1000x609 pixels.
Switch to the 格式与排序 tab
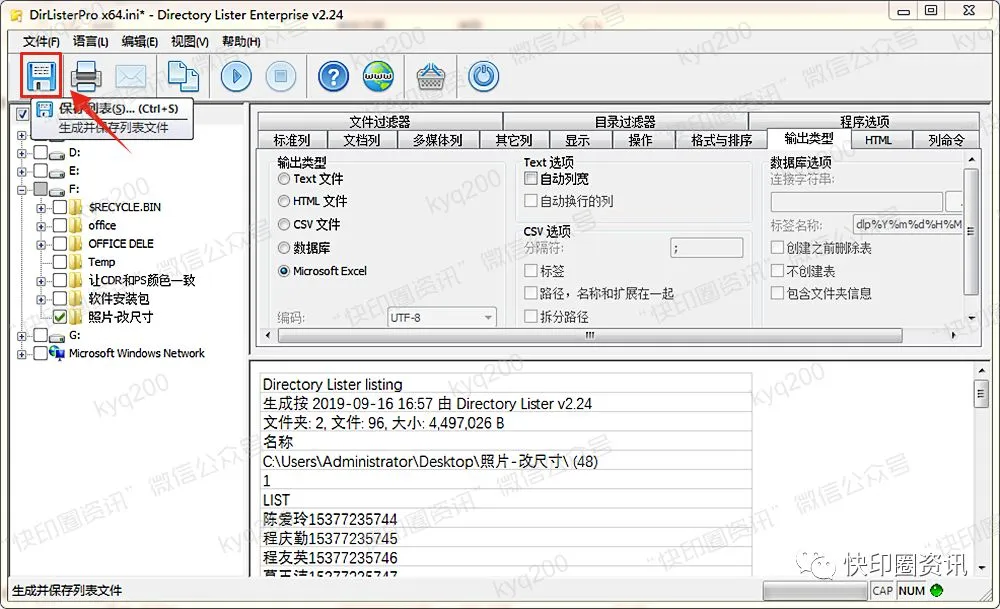click(721, 140)
